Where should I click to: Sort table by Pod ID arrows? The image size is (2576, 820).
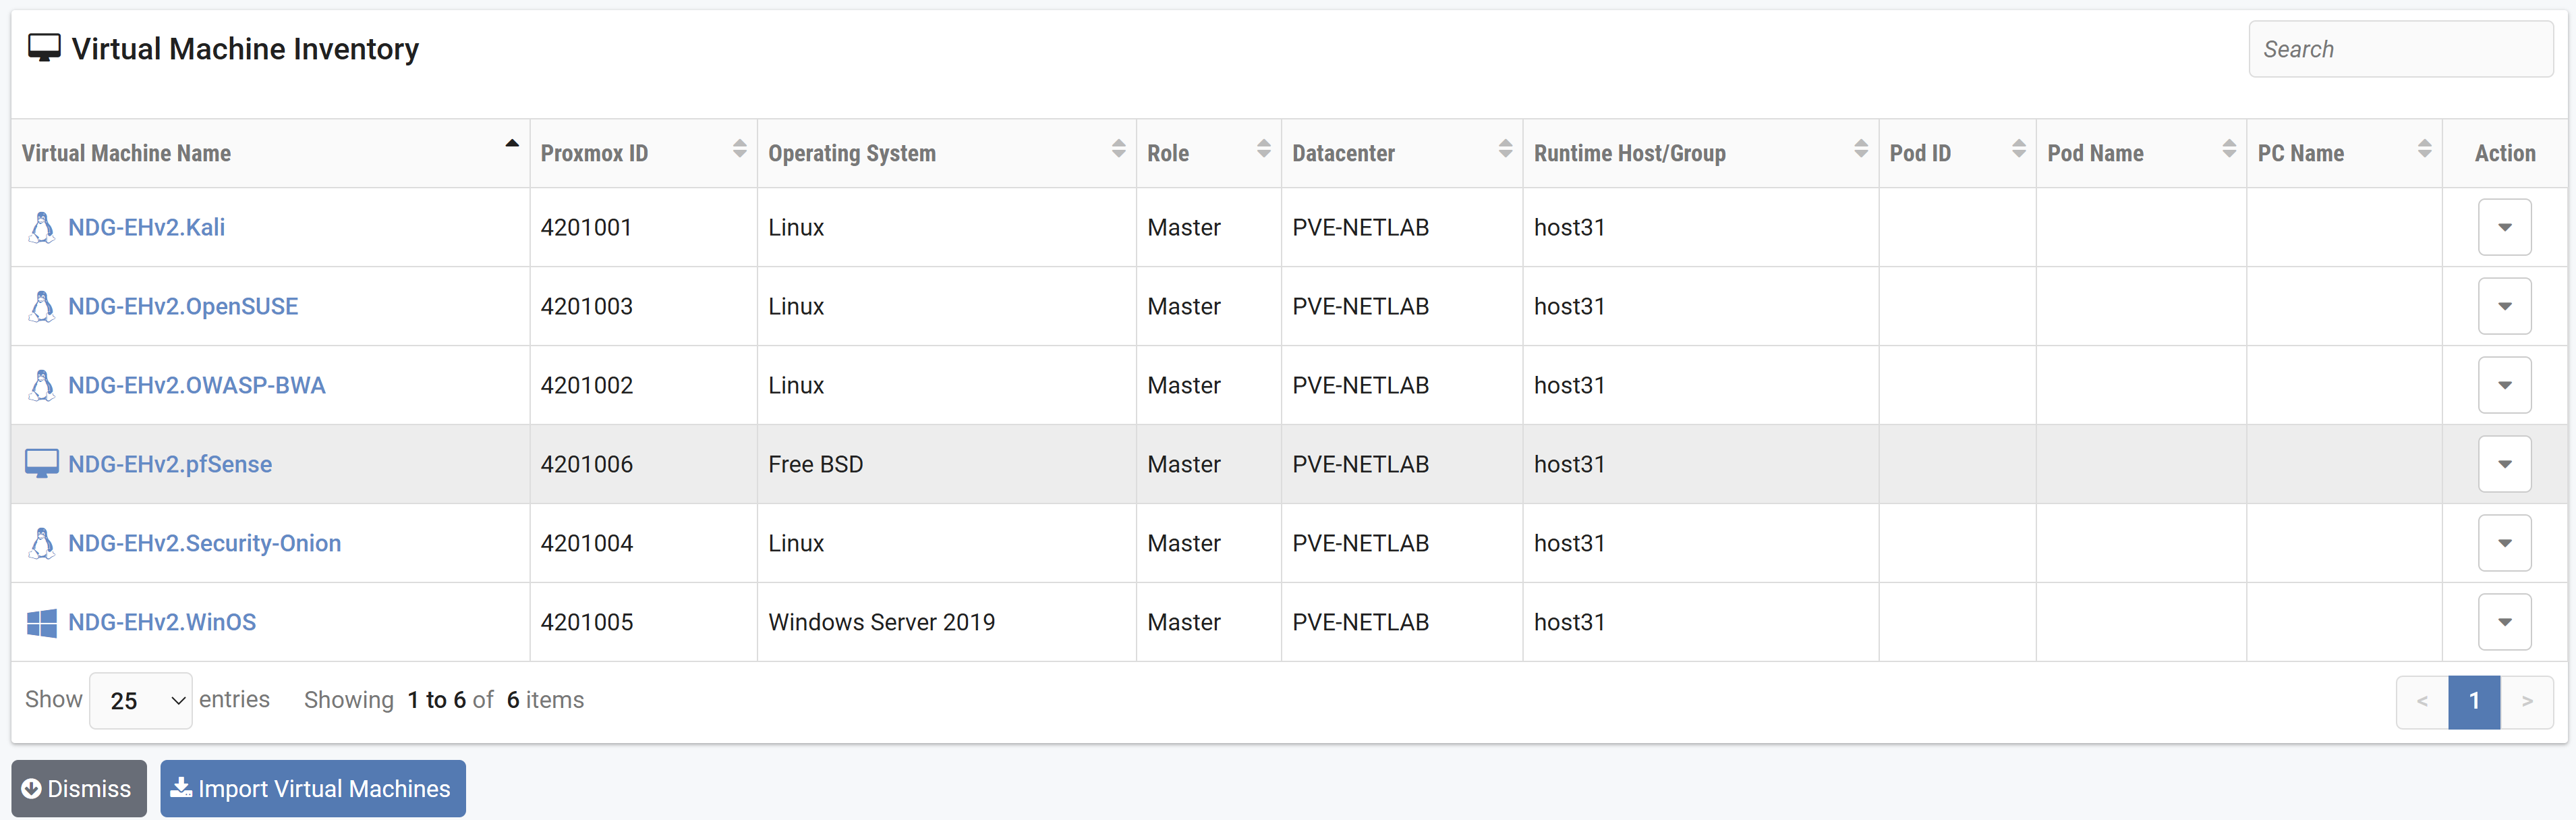tap(2019, 149)
